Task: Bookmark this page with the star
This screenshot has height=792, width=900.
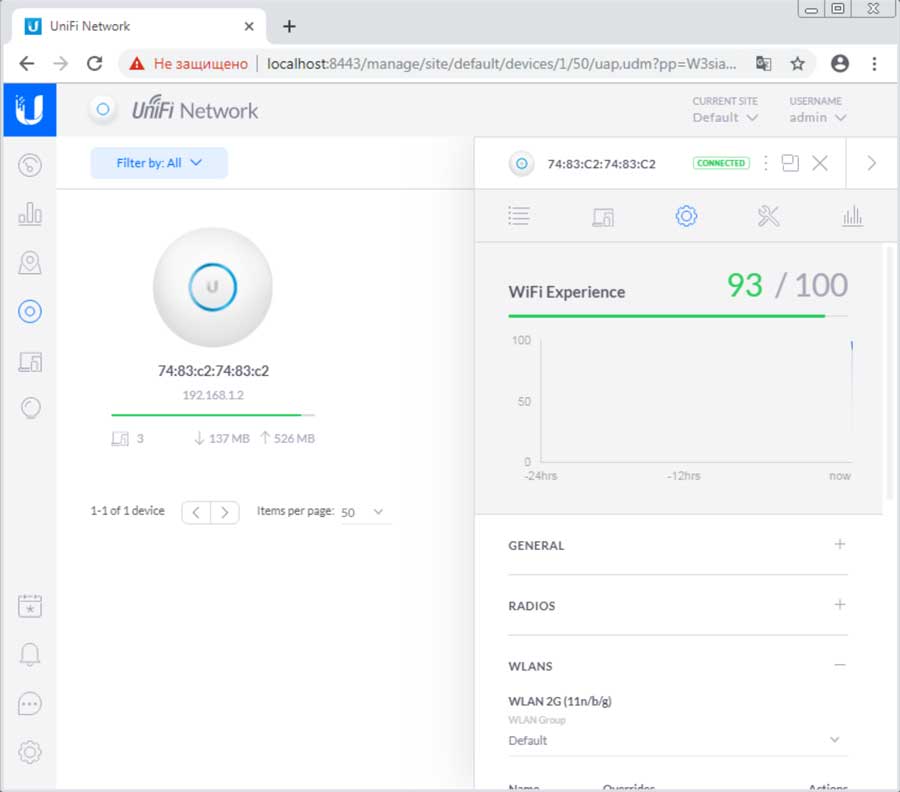Action: [797, 63]
